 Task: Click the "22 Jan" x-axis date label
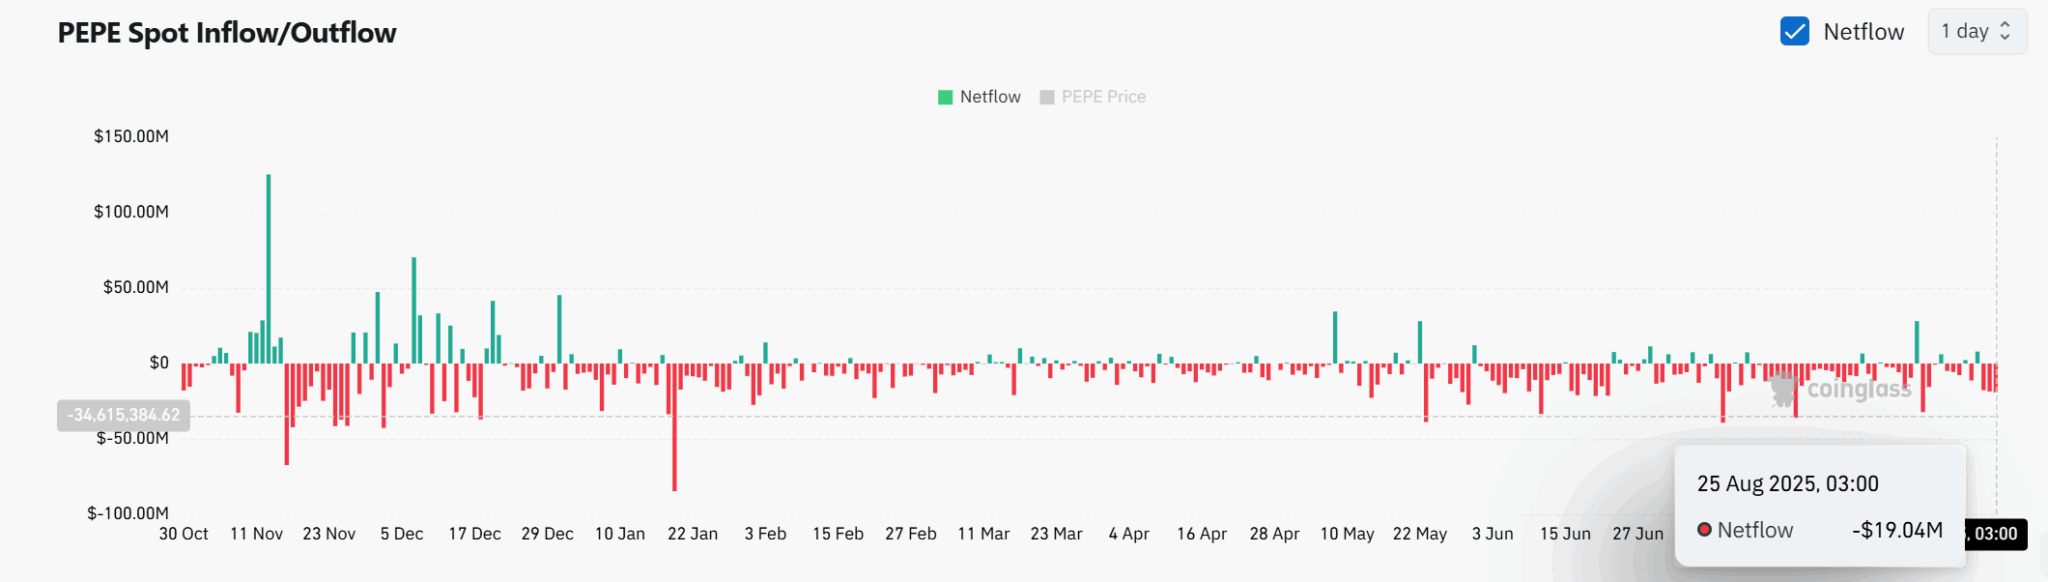click(693, 534)
